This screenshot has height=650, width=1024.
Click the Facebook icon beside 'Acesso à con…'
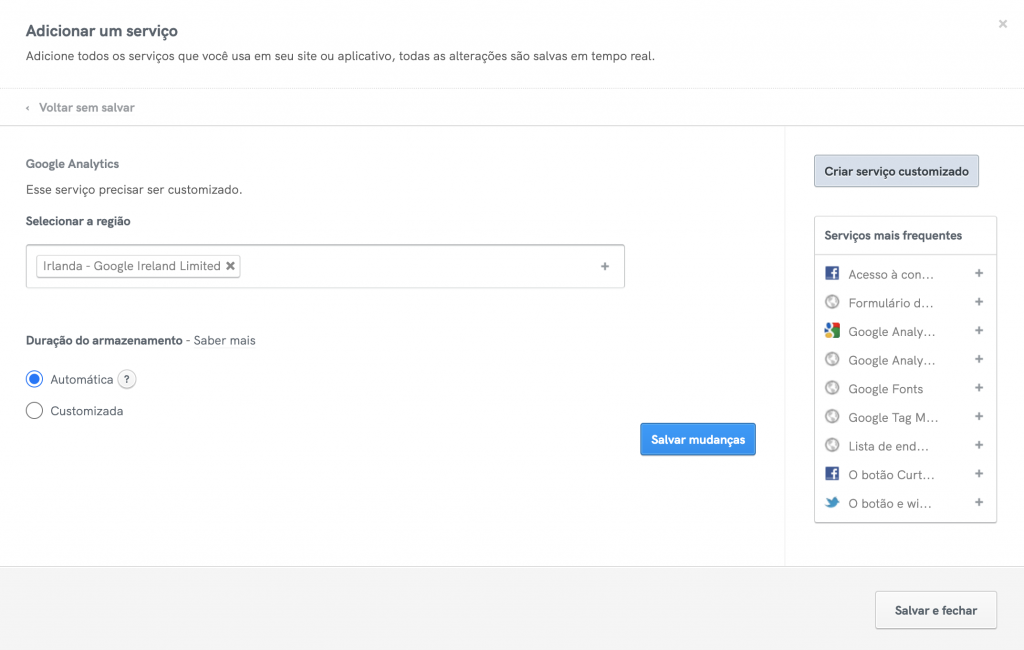coord(832,274)
